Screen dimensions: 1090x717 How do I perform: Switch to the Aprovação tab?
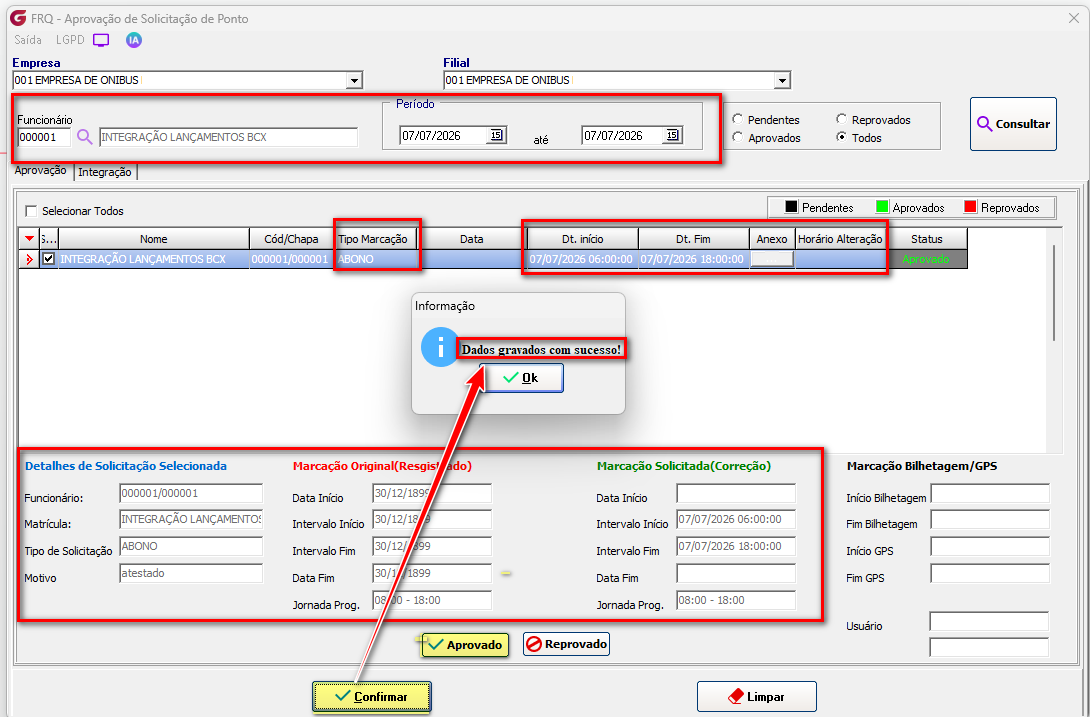(x=41, y=170)
